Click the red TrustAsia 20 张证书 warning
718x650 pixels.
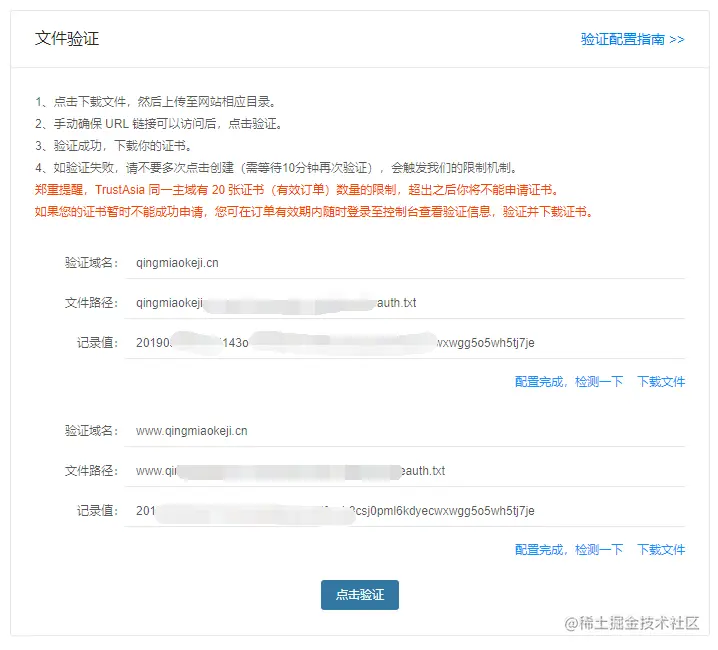298,190
